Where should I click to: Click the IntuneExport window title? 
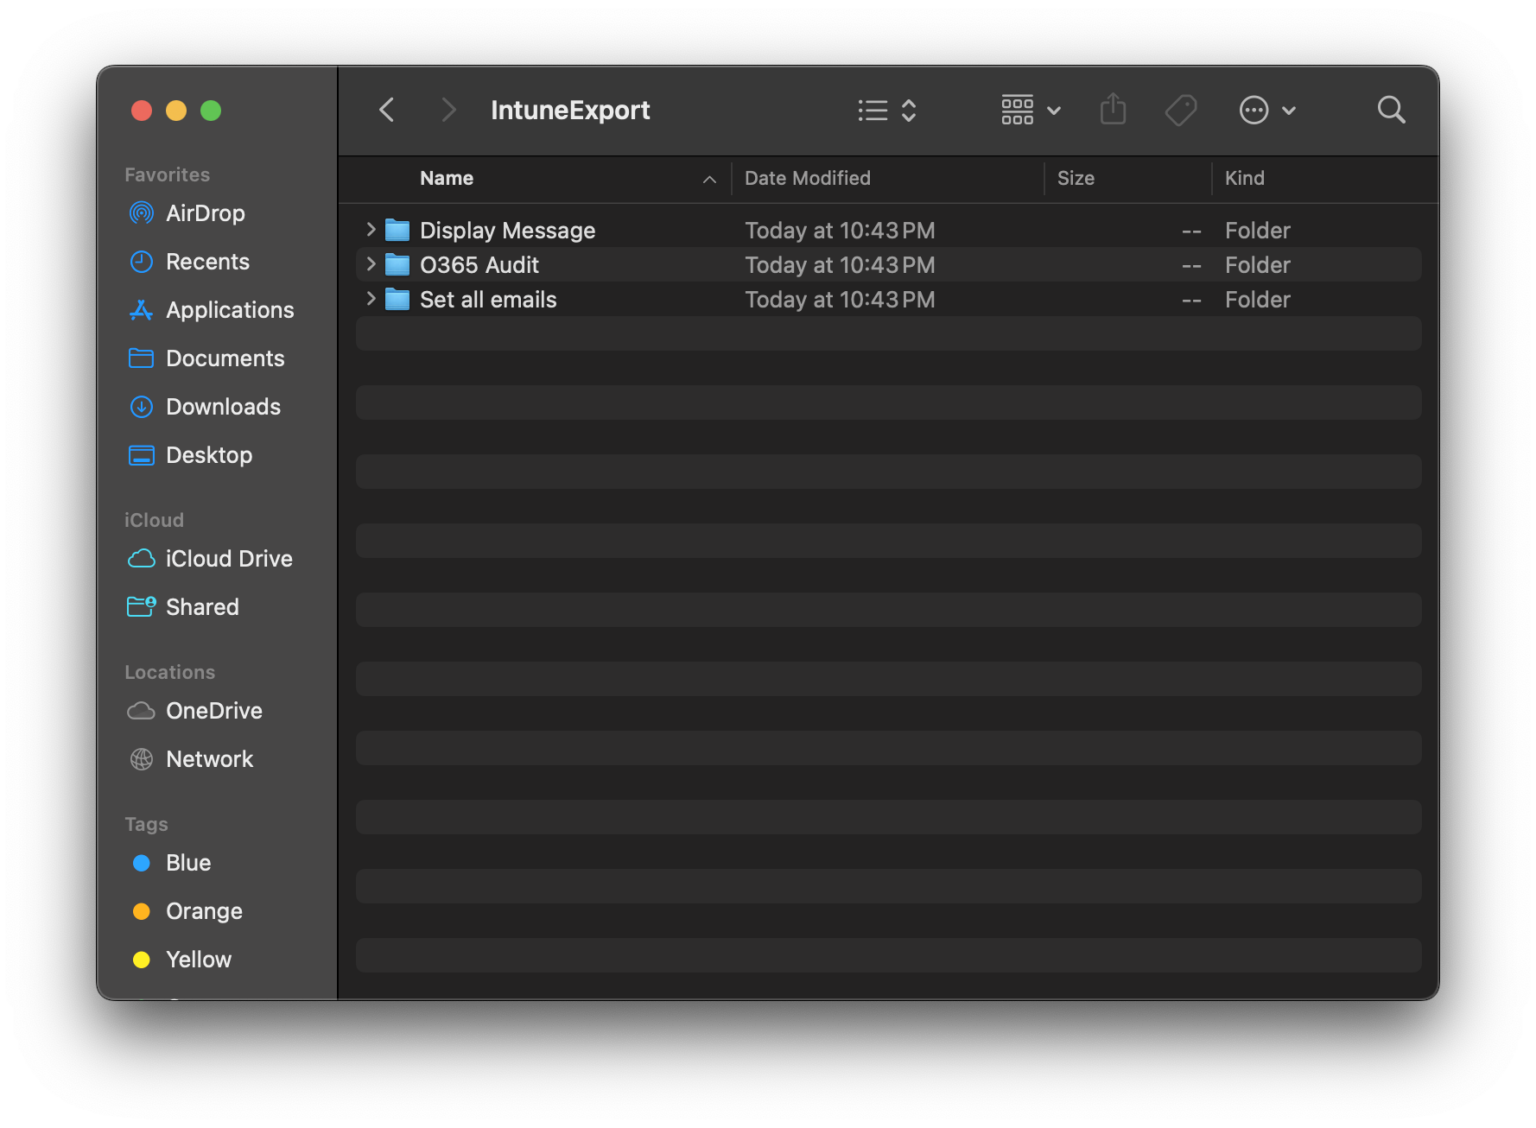(x=570, y=110)
